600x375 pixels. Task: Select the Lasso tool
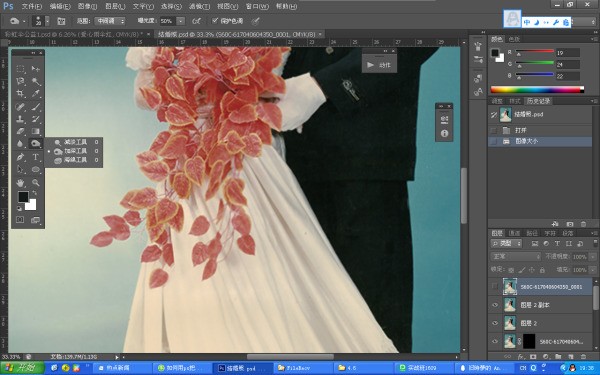pos(20,81)
